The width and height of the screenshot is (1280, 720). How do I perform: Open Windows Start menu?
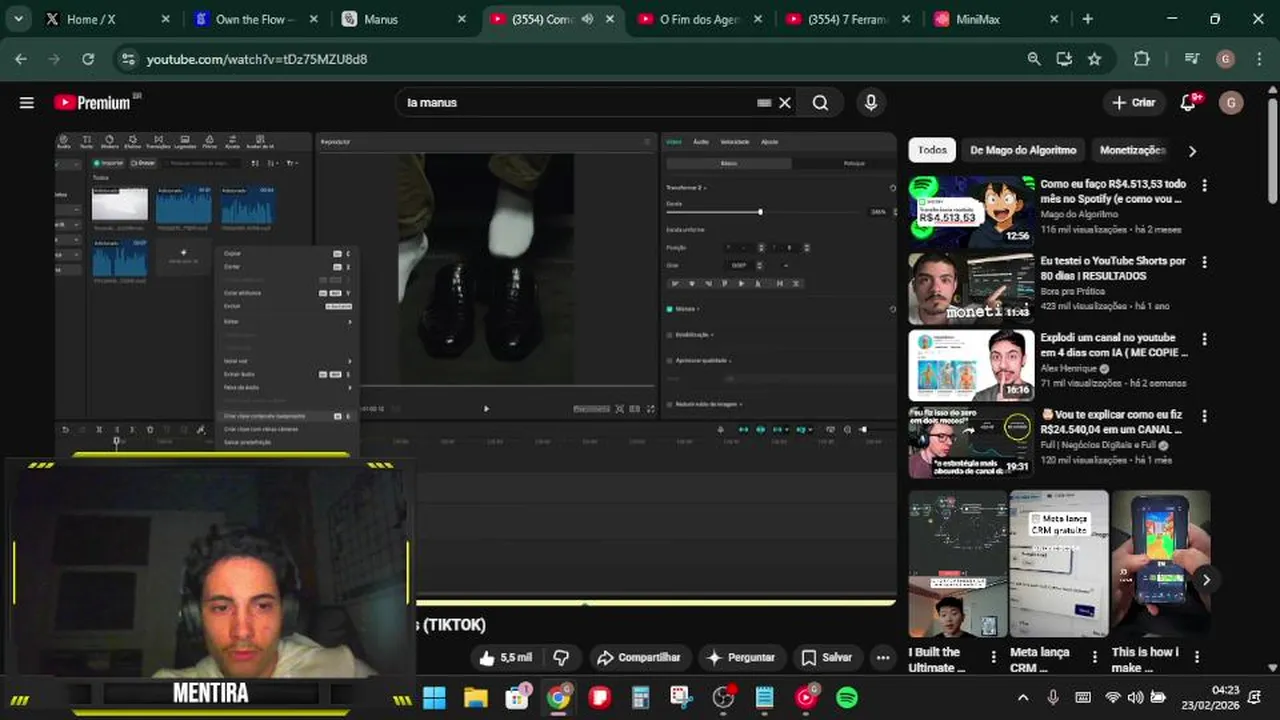coord(434,697)
